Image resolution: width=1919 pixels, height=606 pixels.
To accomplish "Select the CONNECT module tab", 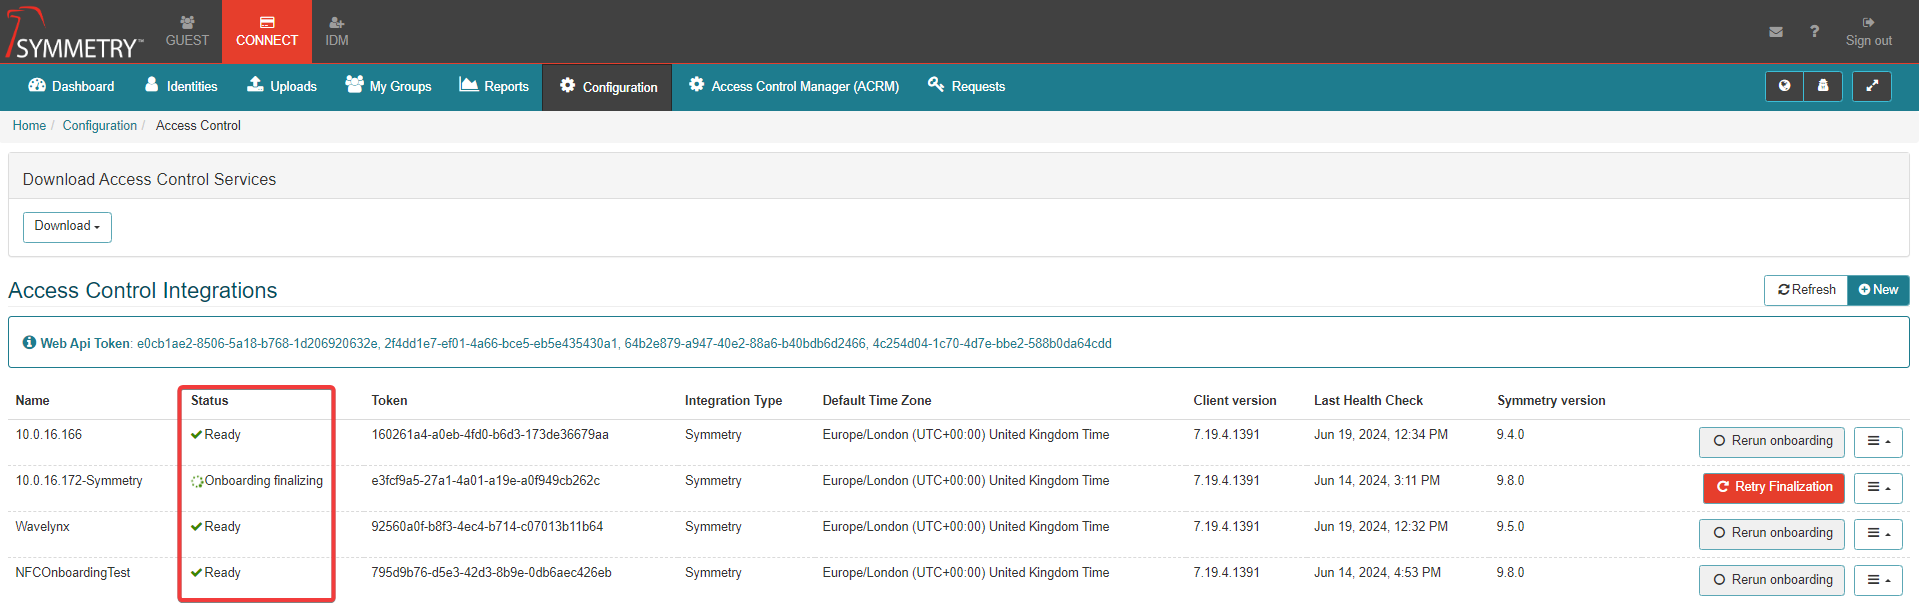I will click(x=267, y=32).
